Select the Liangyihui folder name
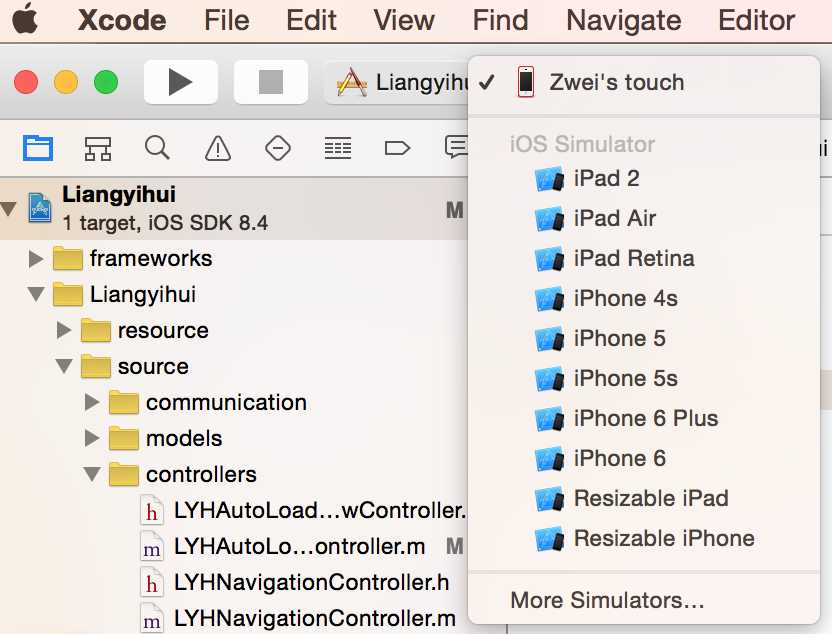 [x=143, y=294]
